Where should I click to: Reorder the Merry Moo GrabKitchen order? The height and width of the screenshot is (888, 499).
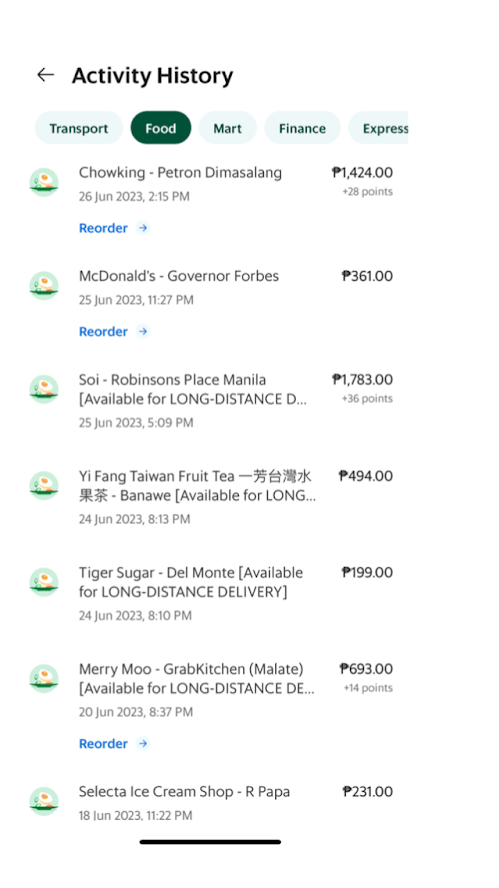113,744
